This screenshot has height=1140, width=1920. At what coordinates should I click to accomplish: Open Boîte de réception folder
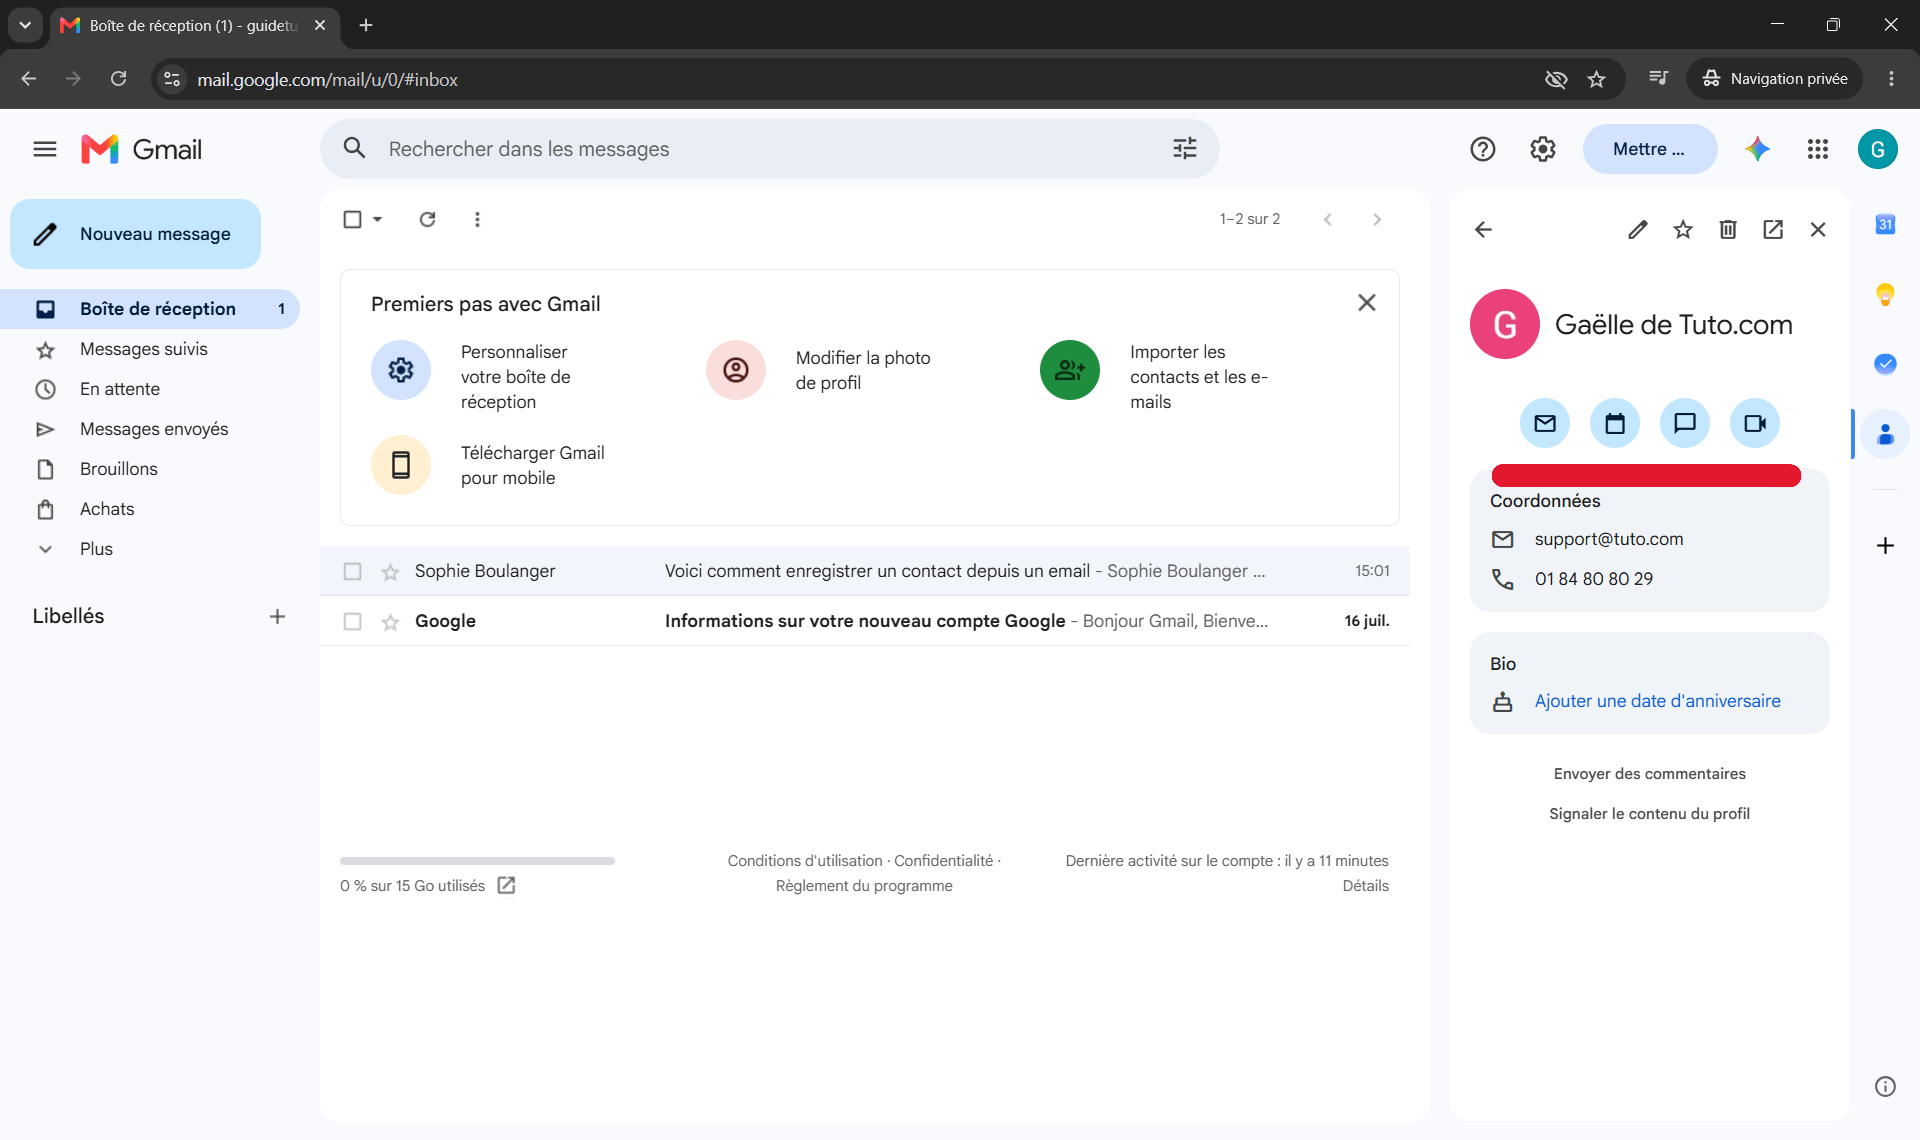[x=150, y=309]
